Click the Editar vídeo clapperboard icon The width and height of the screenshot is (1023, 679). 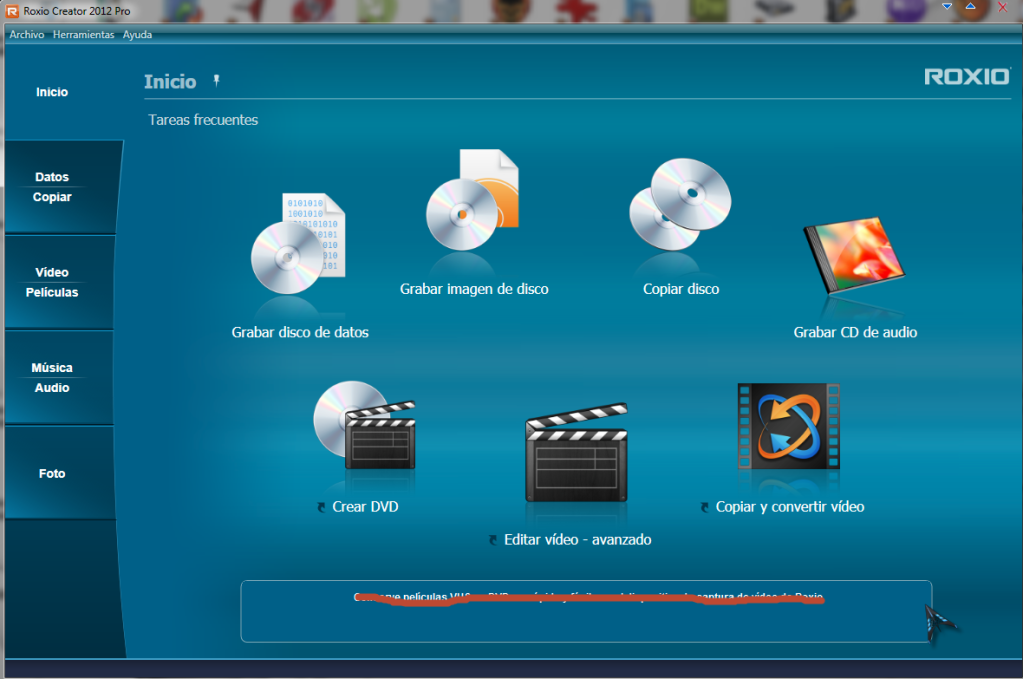577,453
